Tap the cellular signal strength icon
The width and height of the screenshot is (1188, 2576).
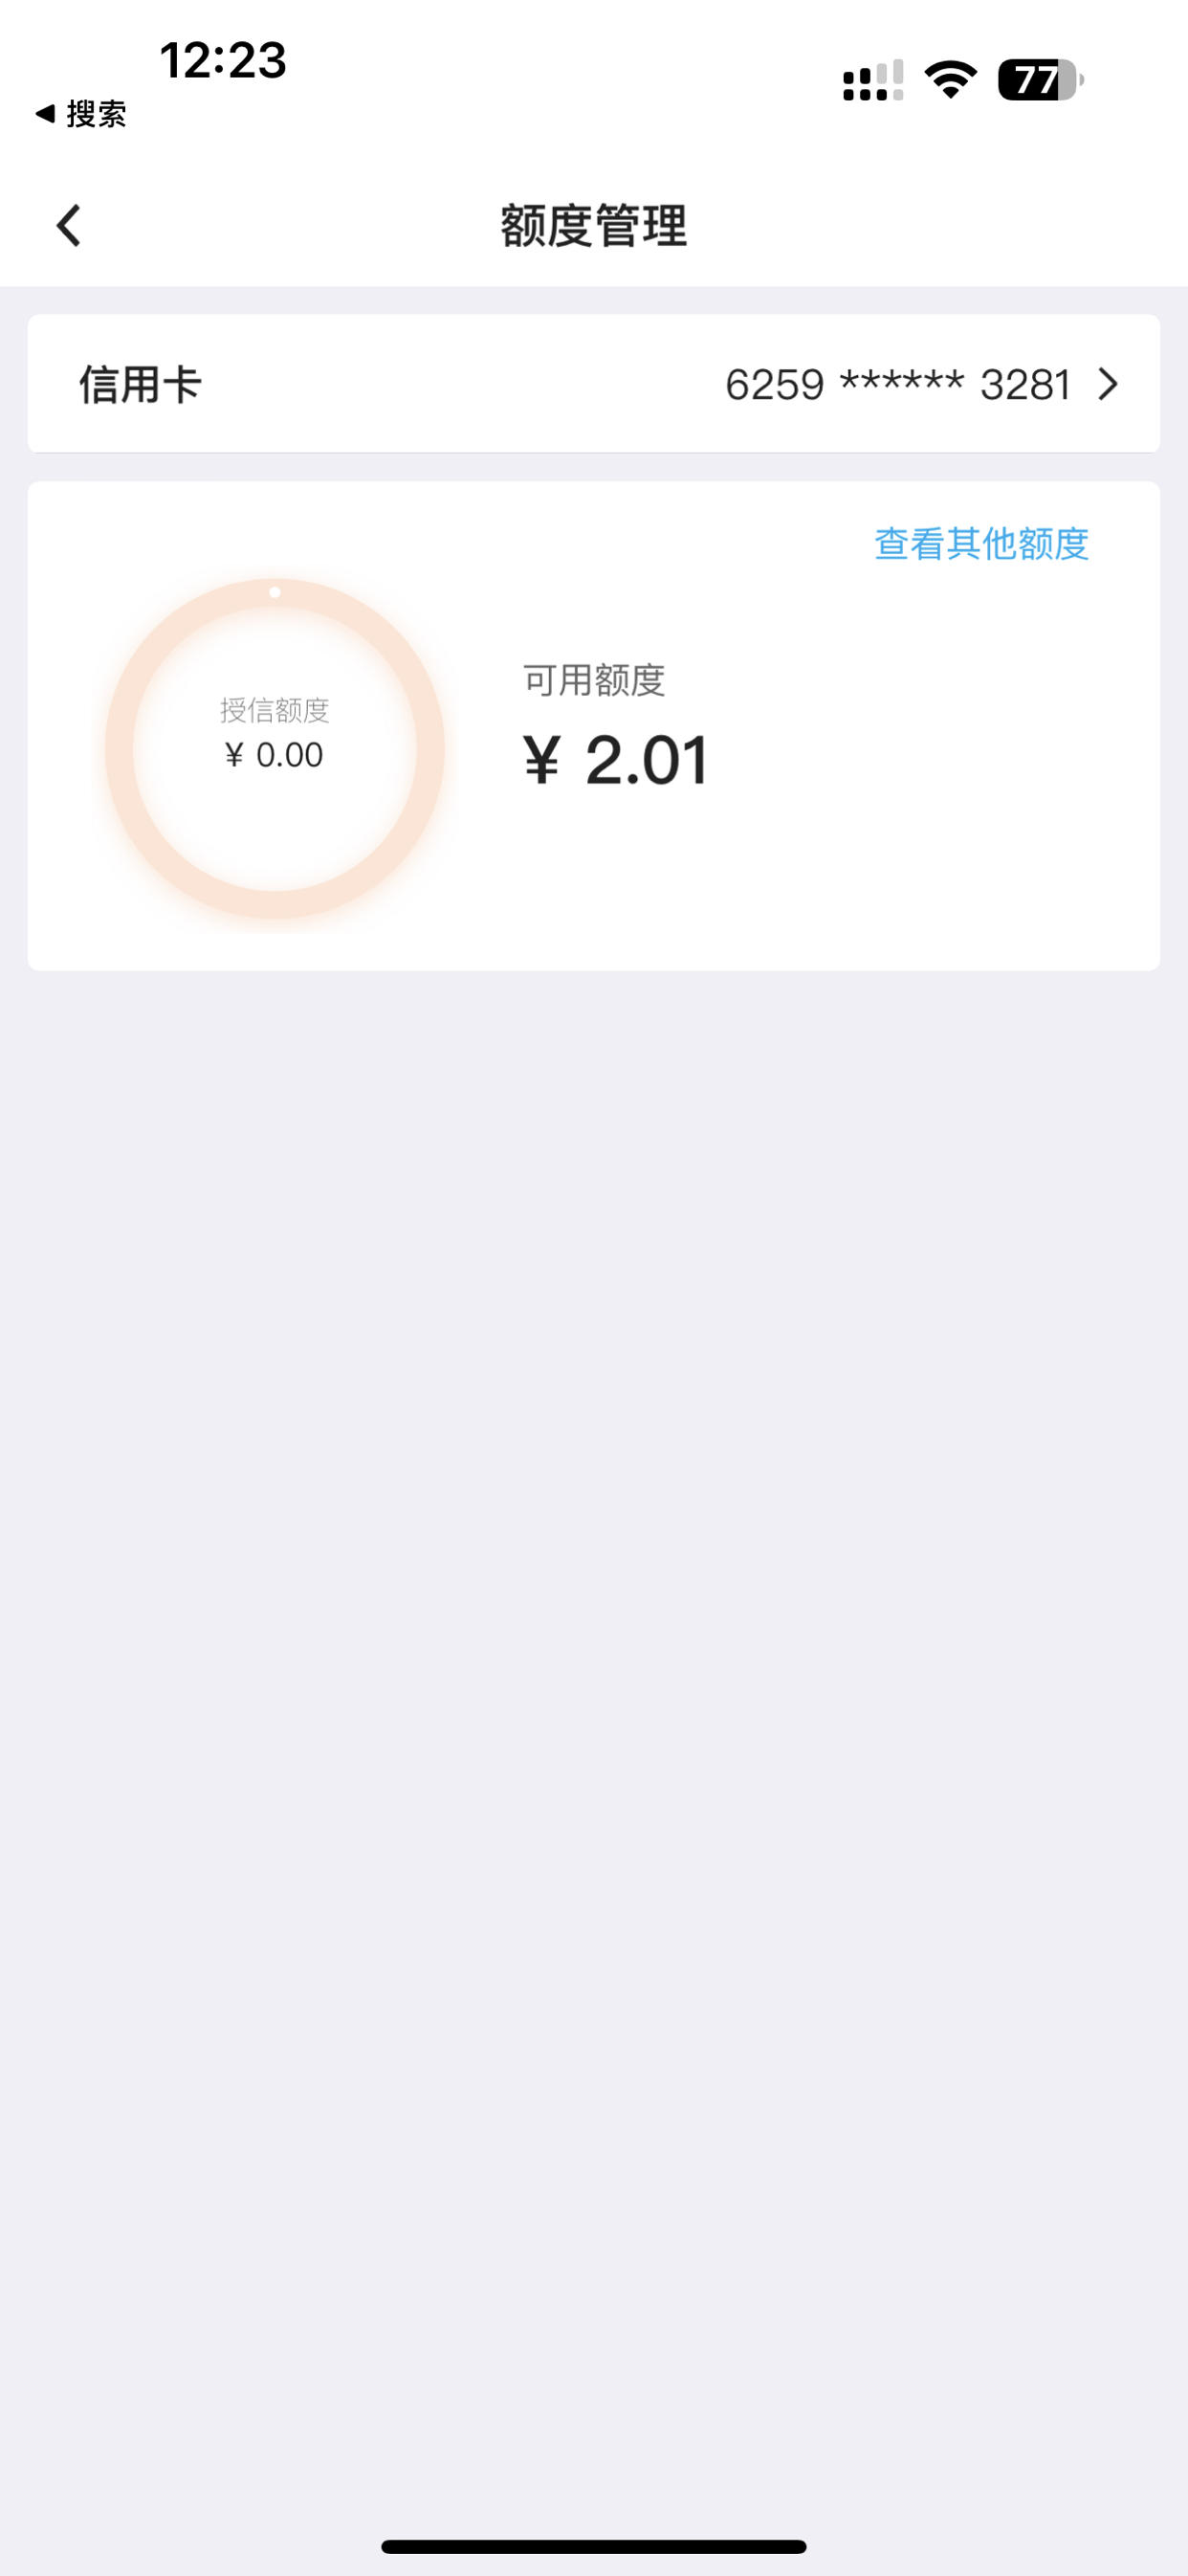pyautogui.click(x=872, y=80)
